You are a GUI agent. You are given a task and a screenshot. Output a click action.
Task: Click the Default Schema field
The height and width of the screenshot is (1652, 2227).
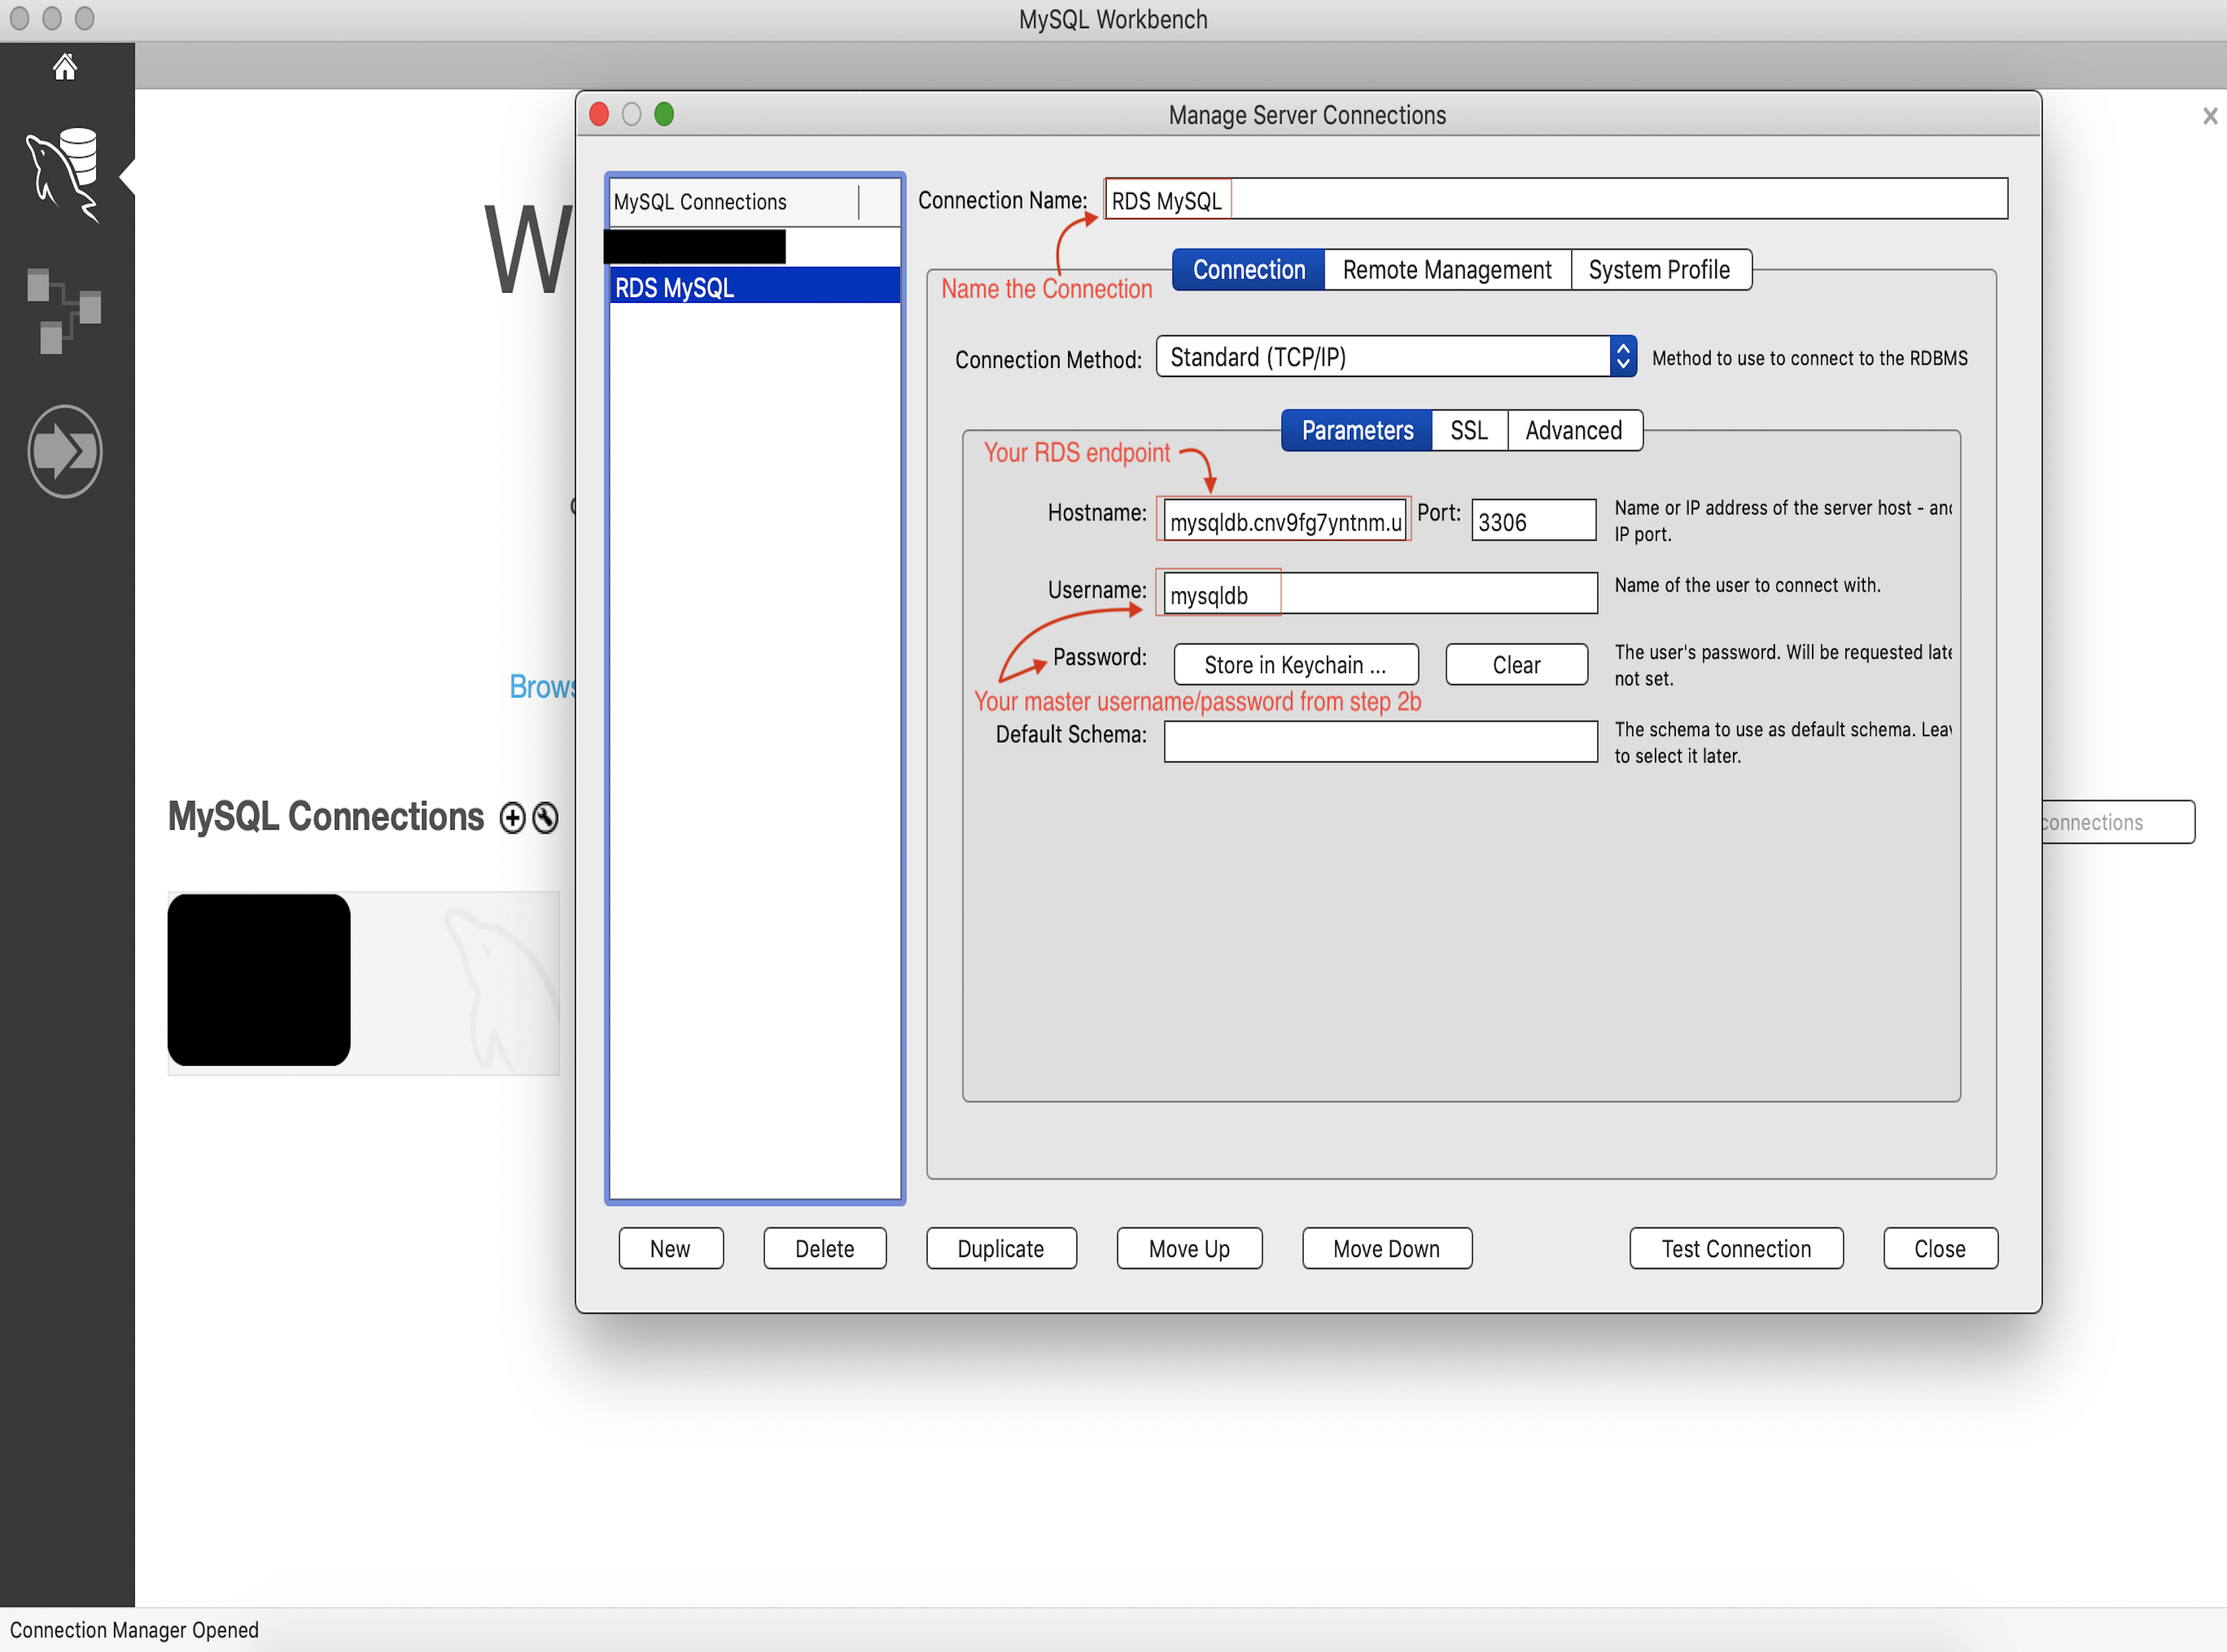coord(1380,742)
